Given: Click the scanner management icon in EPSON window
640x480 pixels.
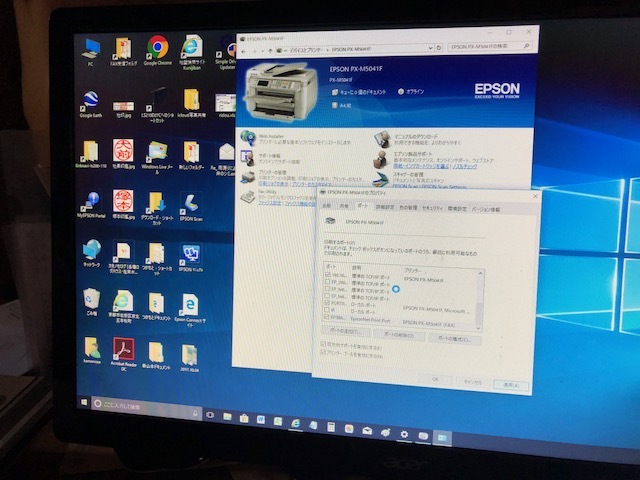Looking at the screenshot, I should [x=380, y=179].
